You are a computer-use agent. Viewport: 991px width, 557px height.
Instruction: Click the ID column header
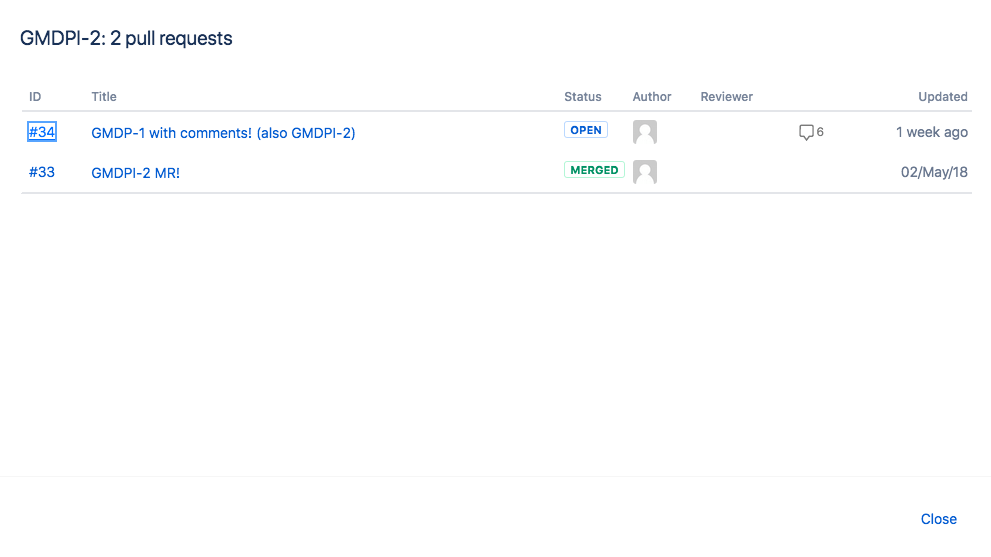tap(35, 97)
